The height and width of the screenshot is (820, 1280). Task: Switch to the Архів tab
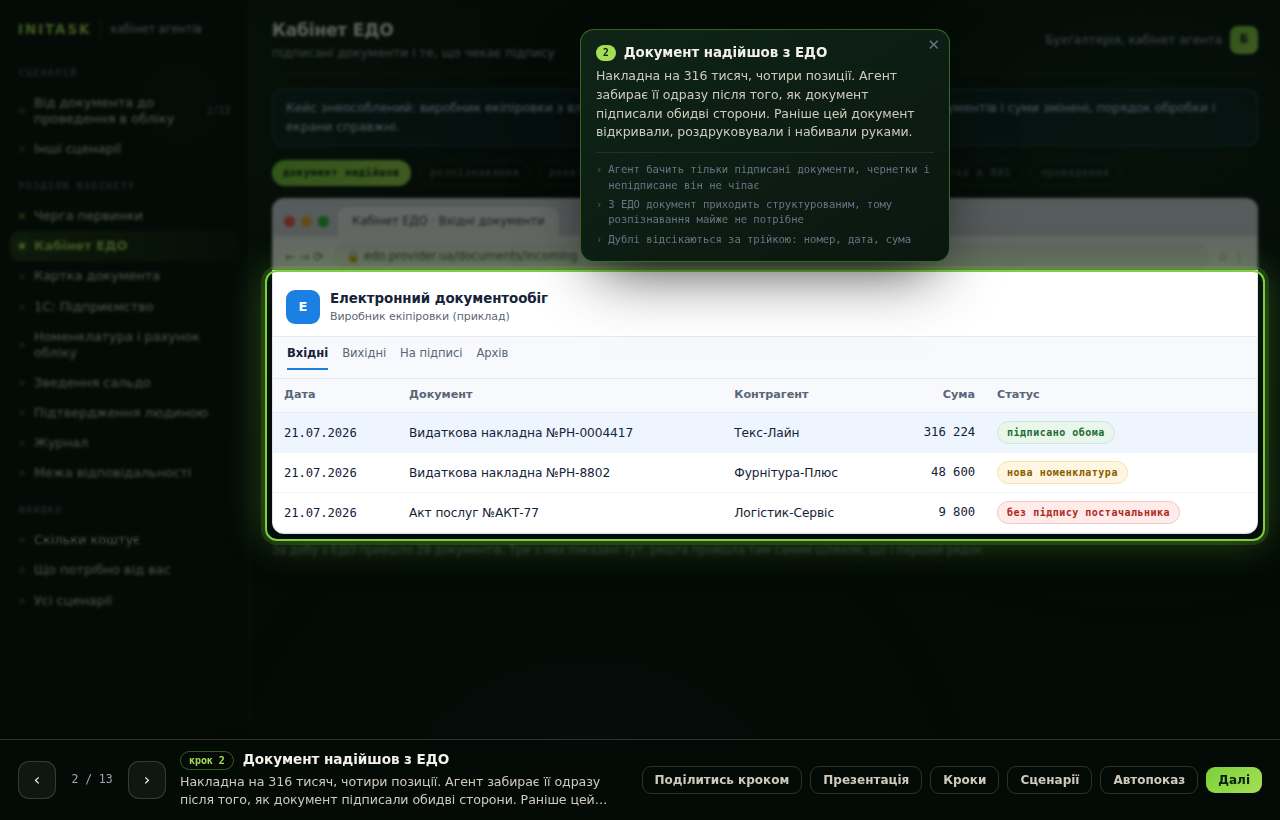coord(492,353)
